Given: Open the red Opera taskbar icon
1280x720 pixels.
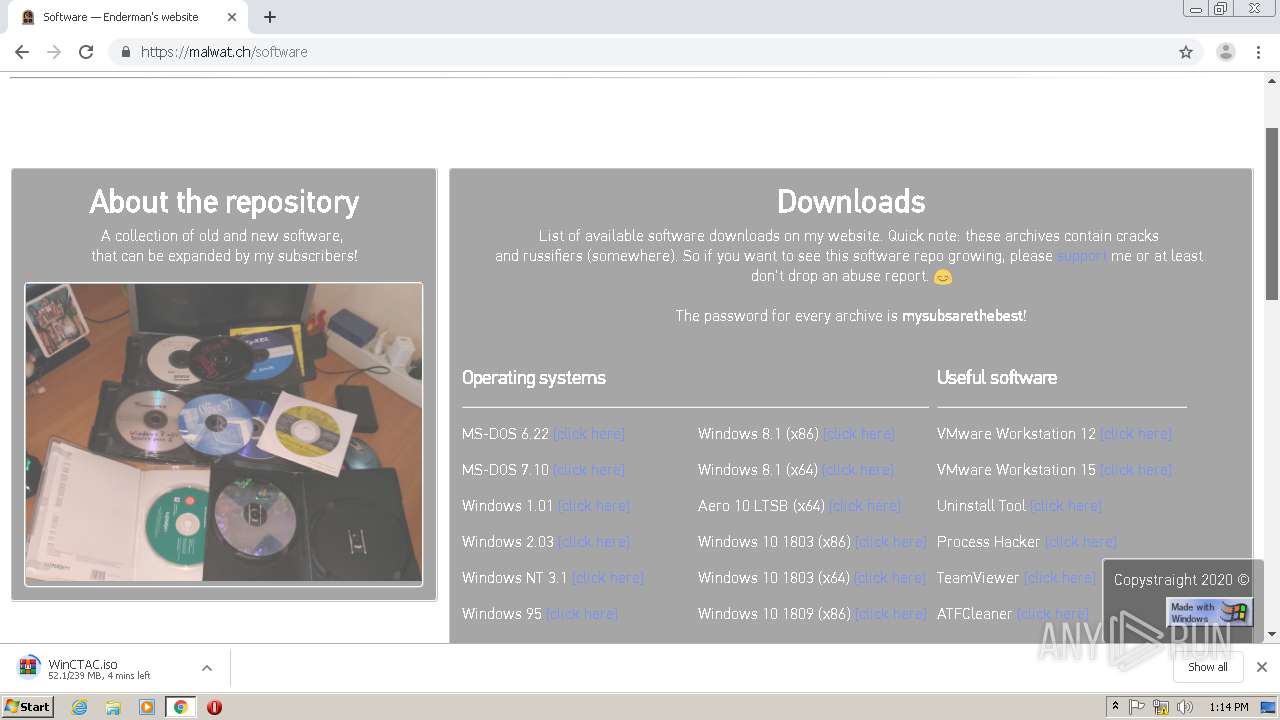Looking at the screenshot, I should click(x=214, y=707).
